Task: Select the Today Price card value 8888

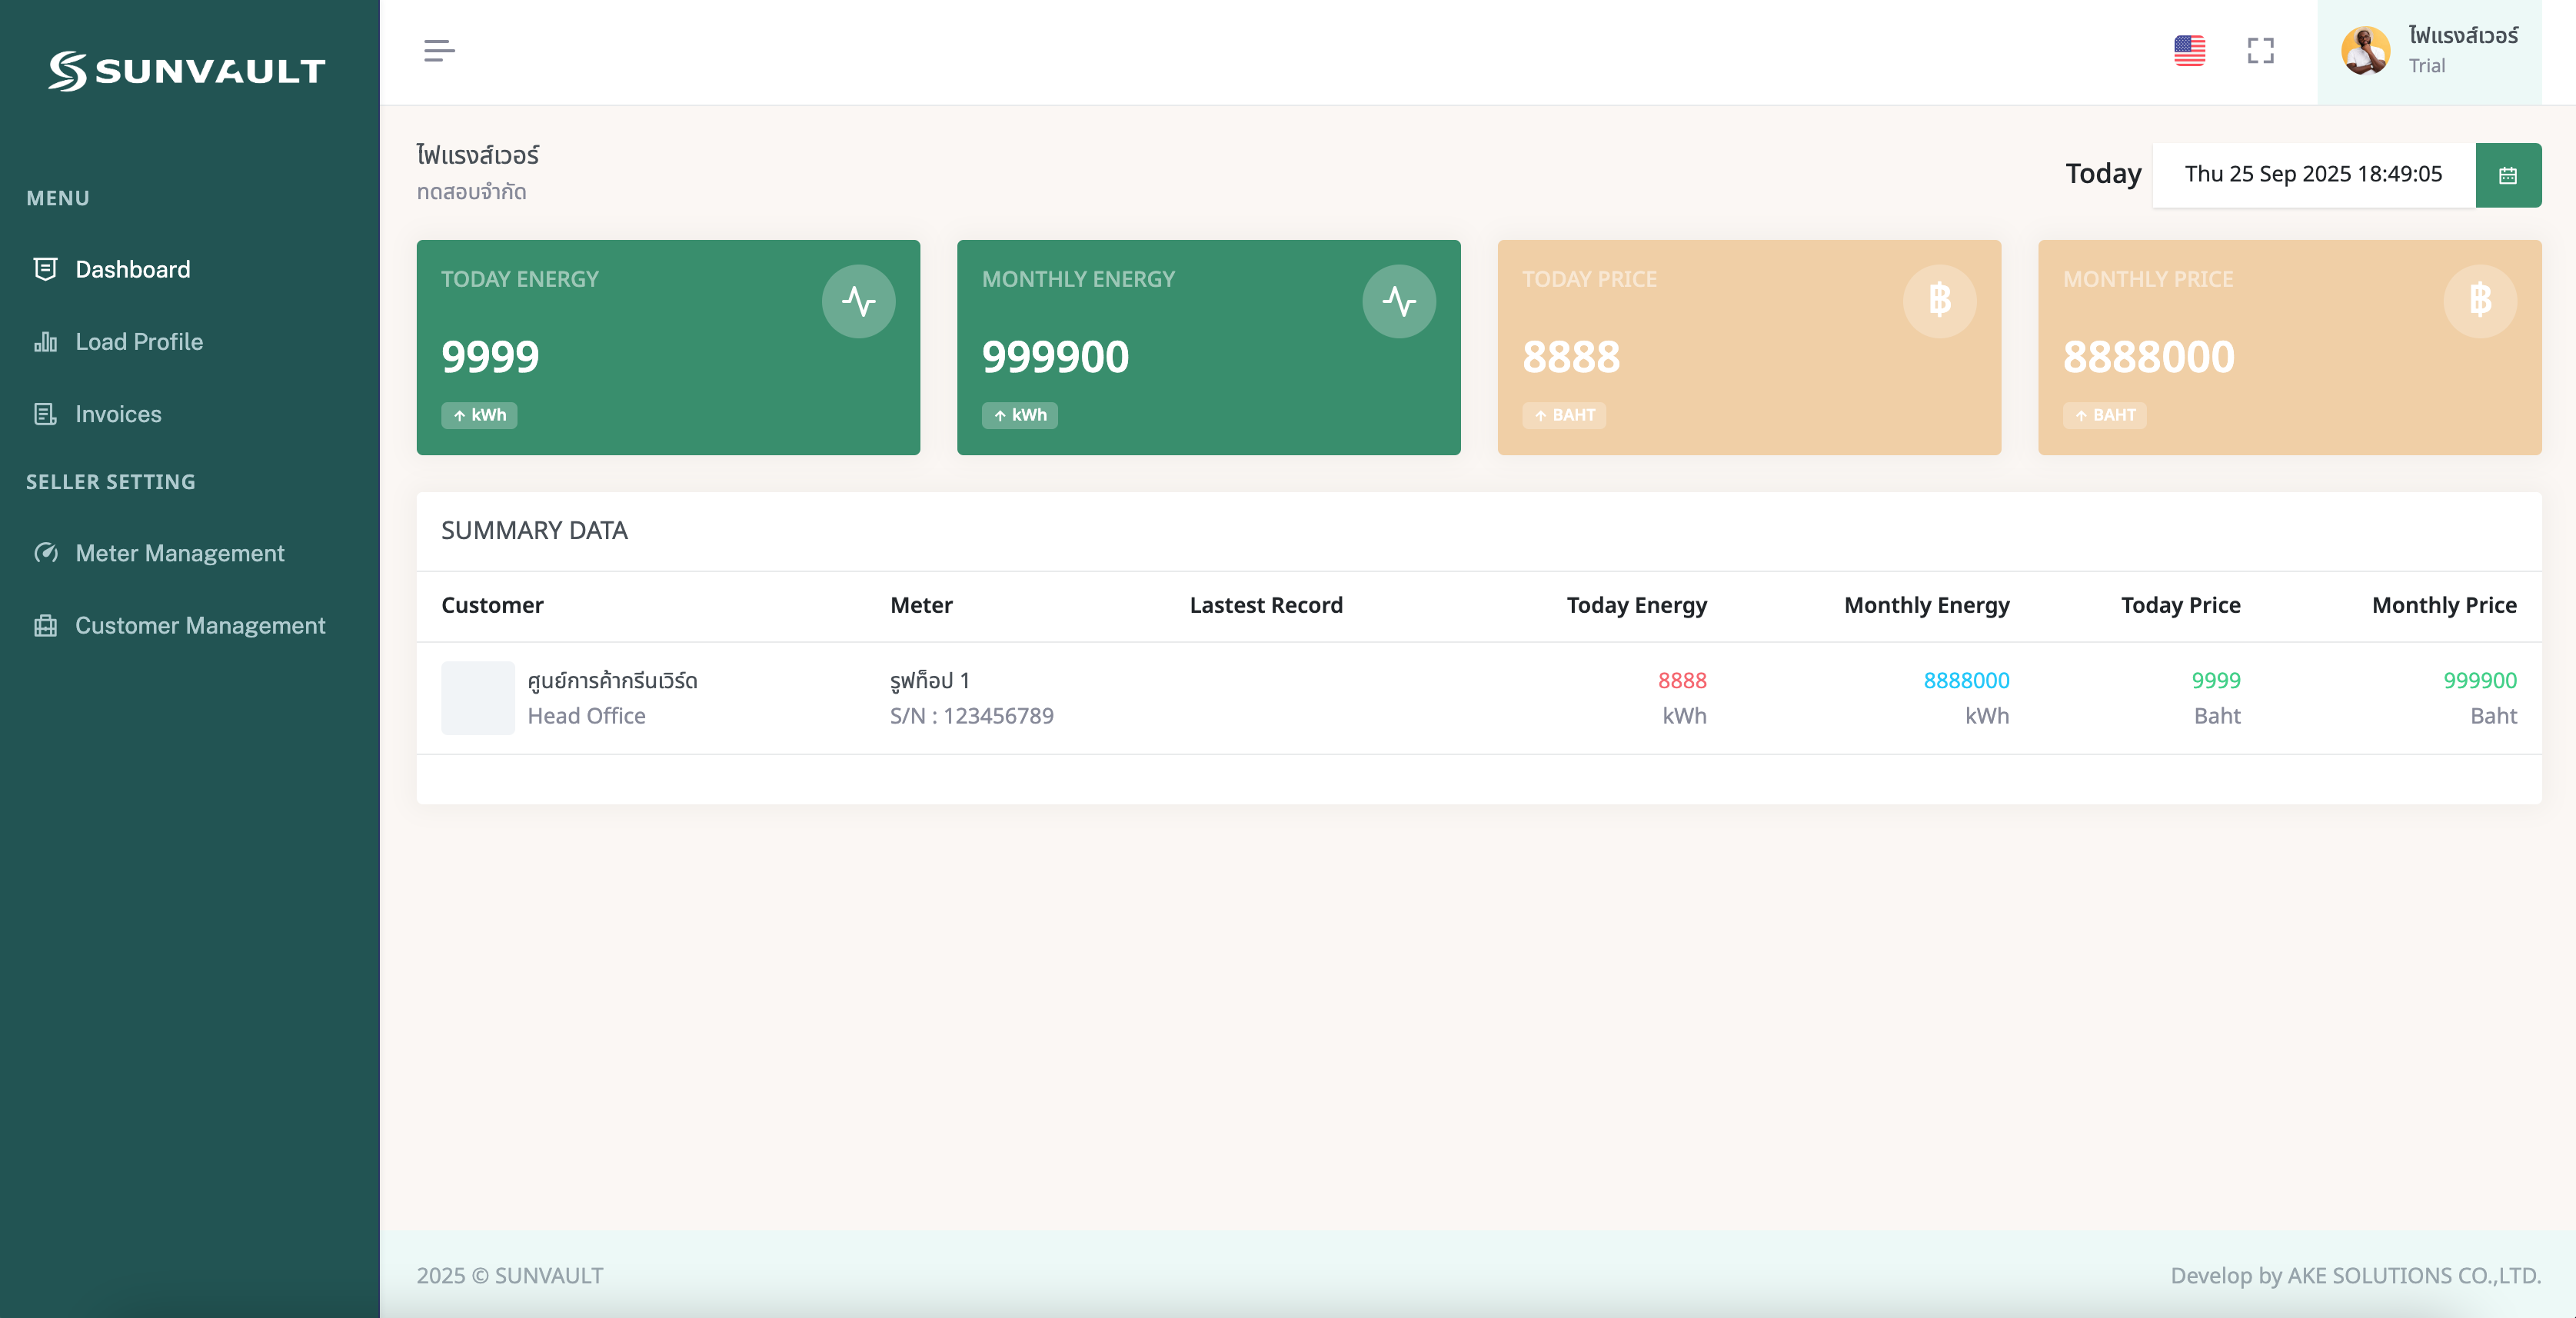Action: [1571, 357]
